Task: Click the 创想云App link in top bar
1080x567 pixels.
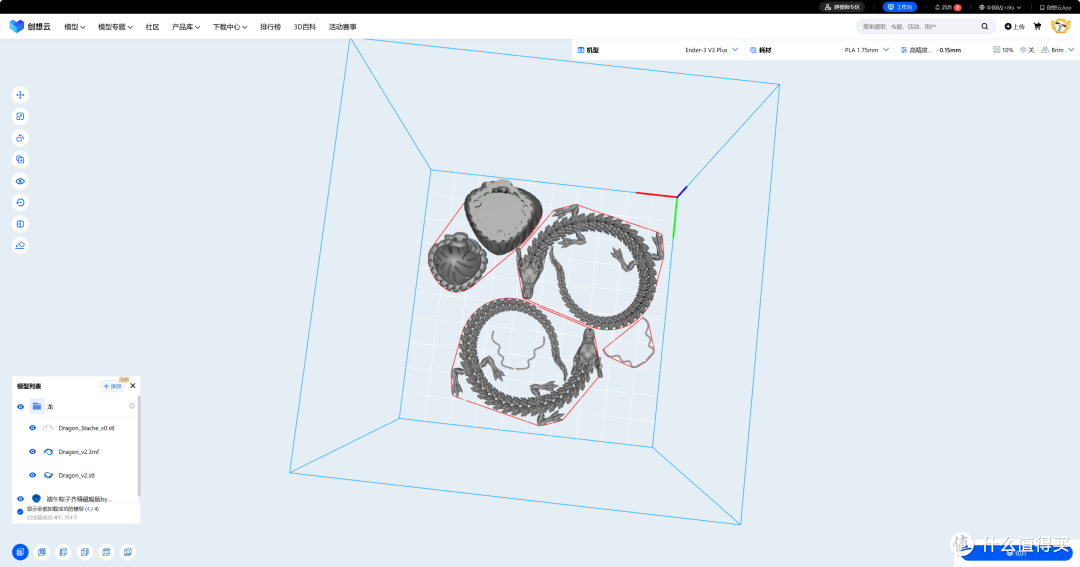Action: click(1055, 7)
